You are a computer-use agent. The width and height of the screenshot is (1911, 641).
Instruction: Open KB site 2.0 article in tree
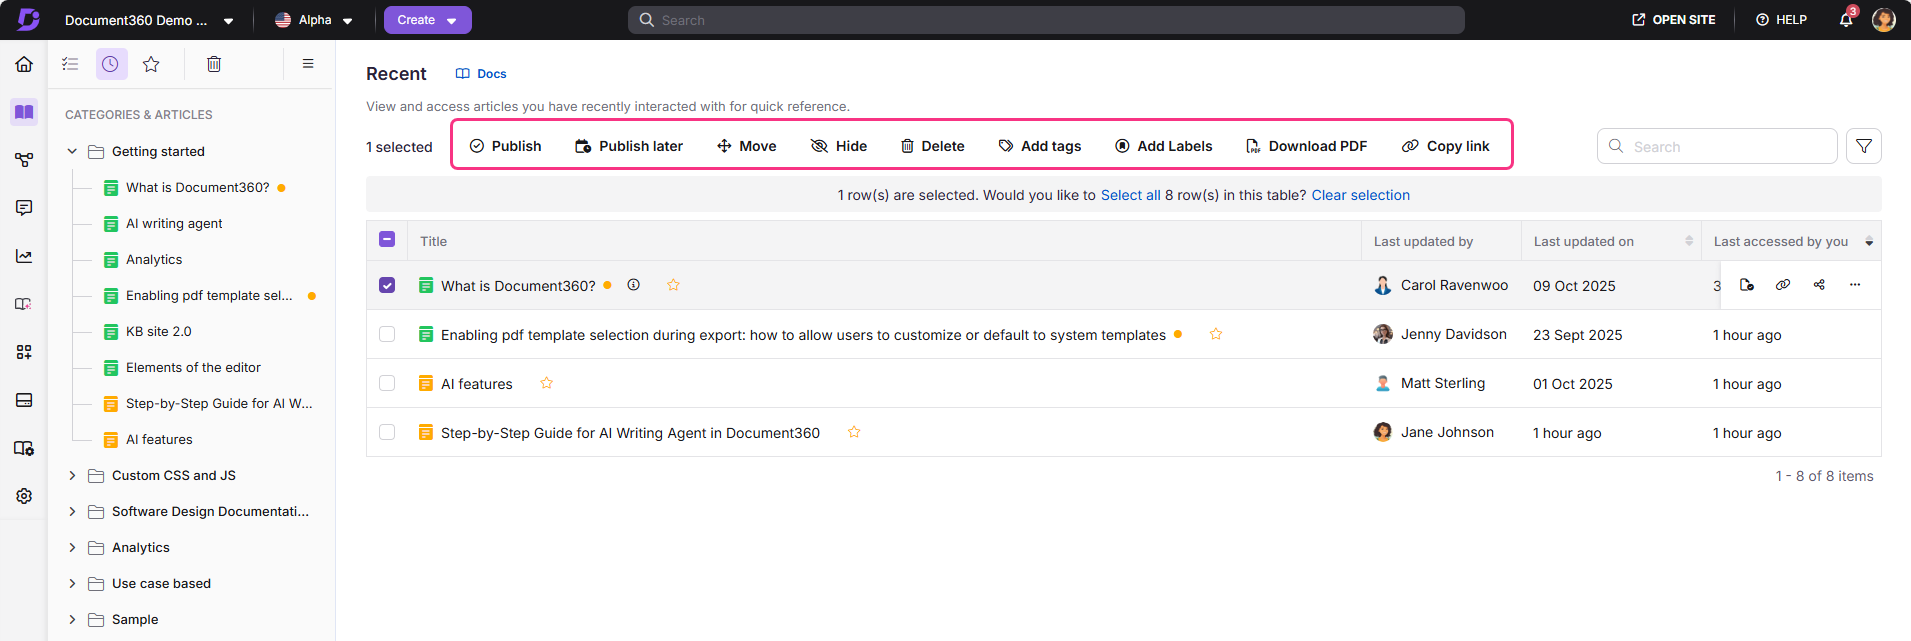pos(158,331)
